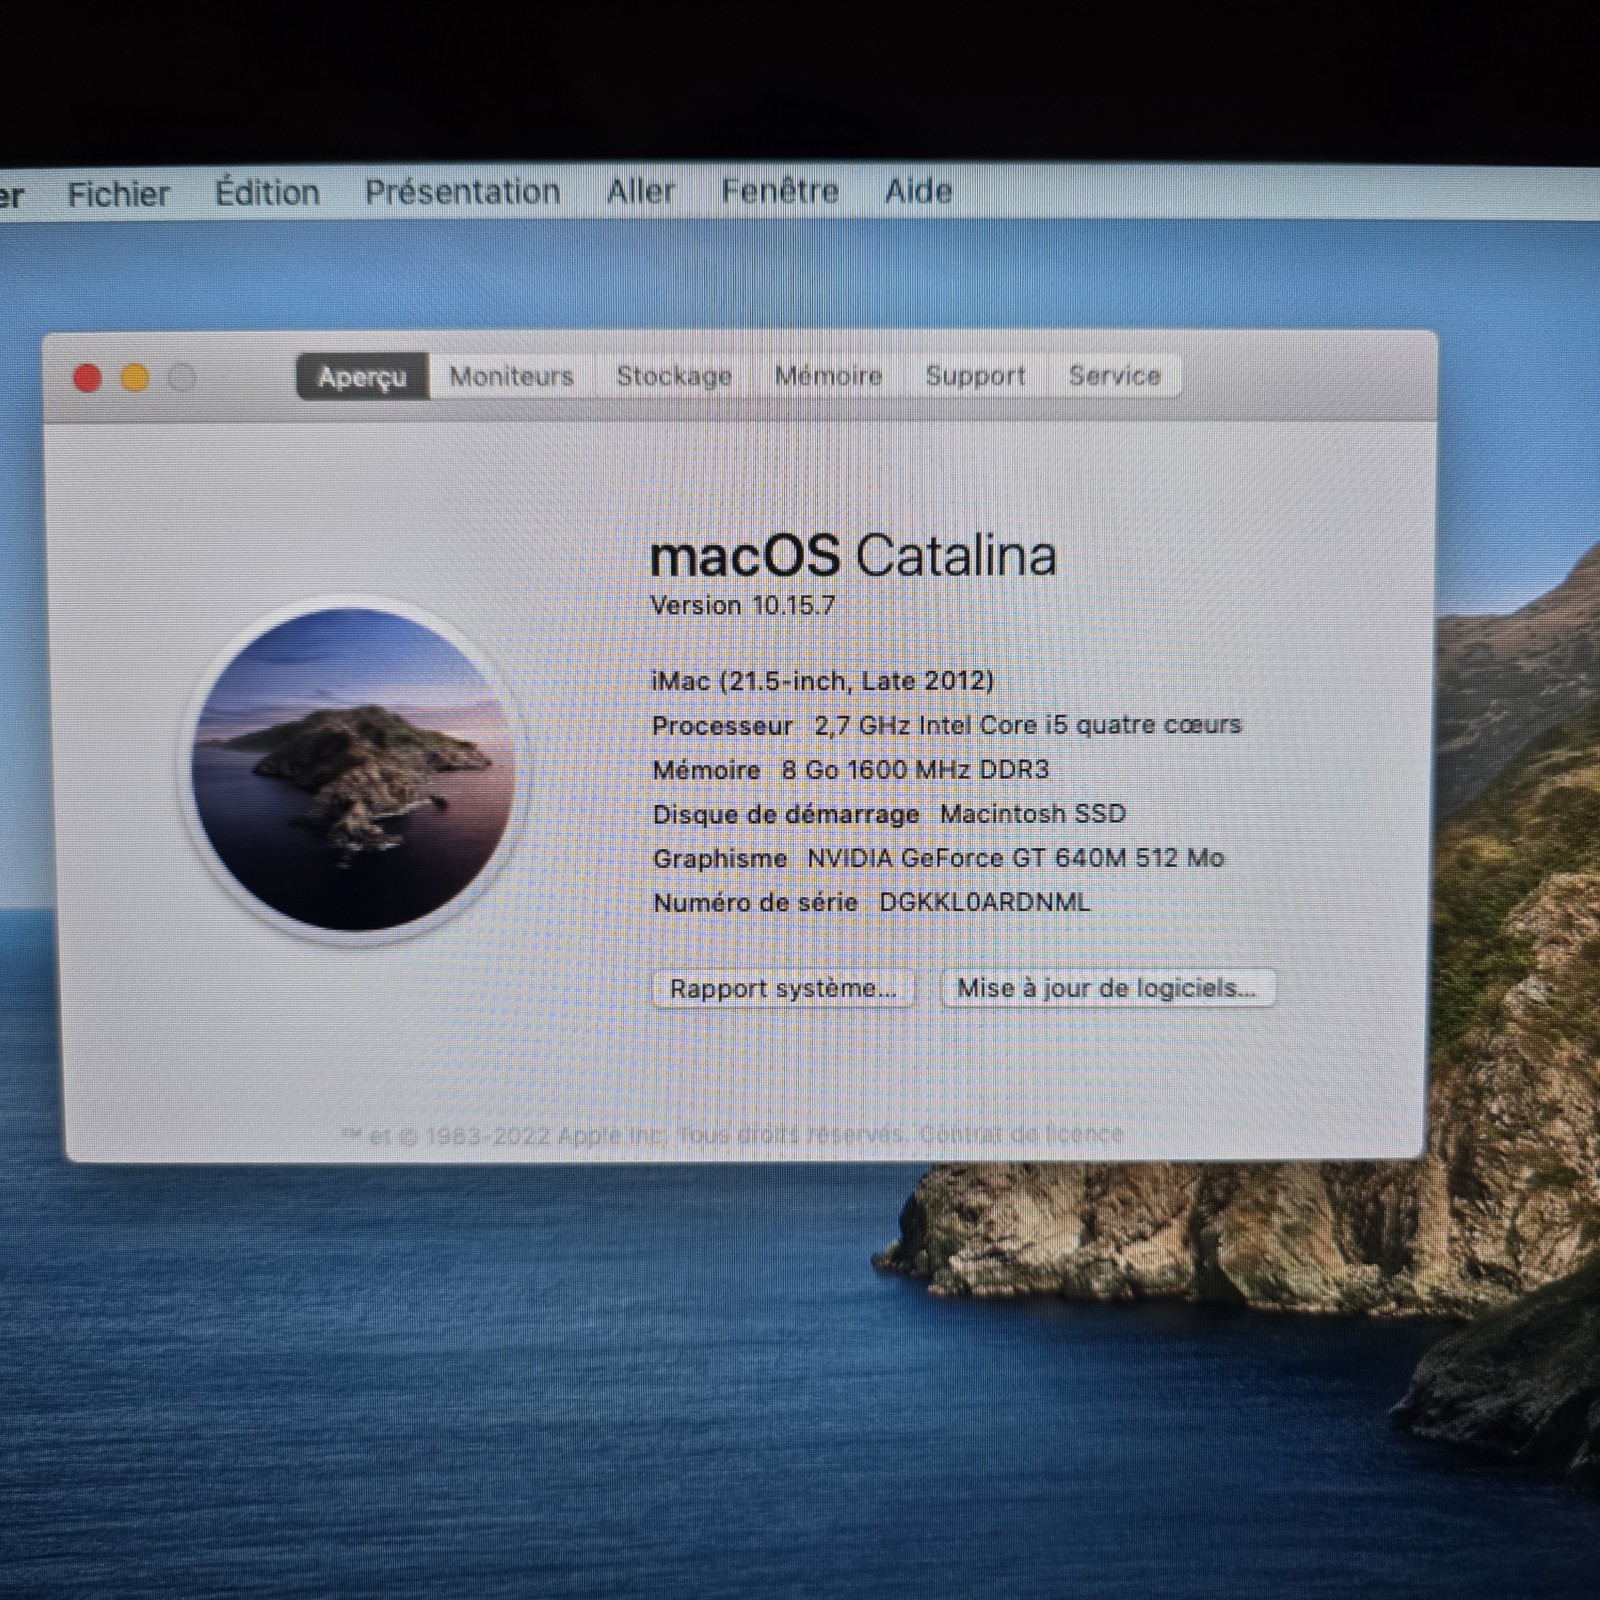Image resolution: width=1600 pixels, height=1600 pixels.
Task: Switch to the Aperçu tab
Action: pos(362,377)
